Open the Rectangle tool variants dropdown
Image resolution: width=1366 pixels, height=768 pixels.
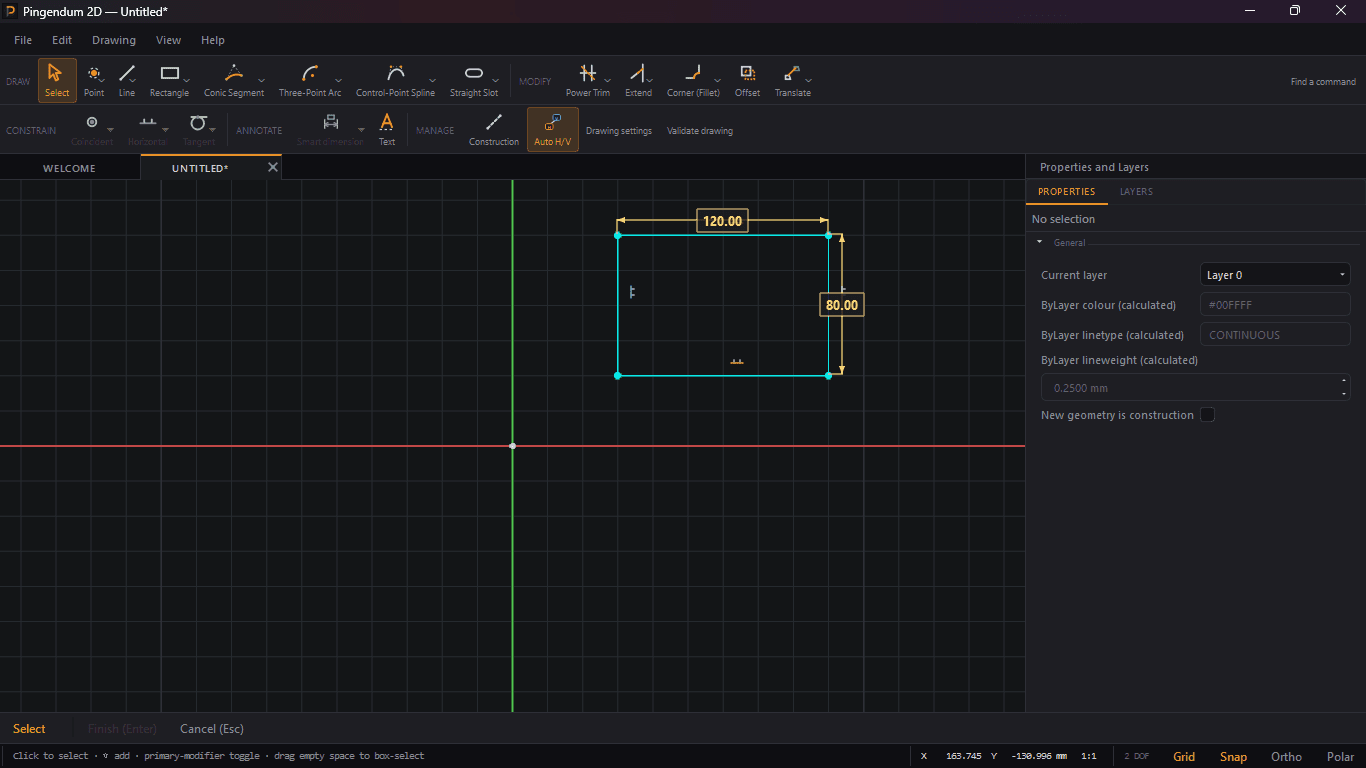pyautogui.click(x=187, y=80)
